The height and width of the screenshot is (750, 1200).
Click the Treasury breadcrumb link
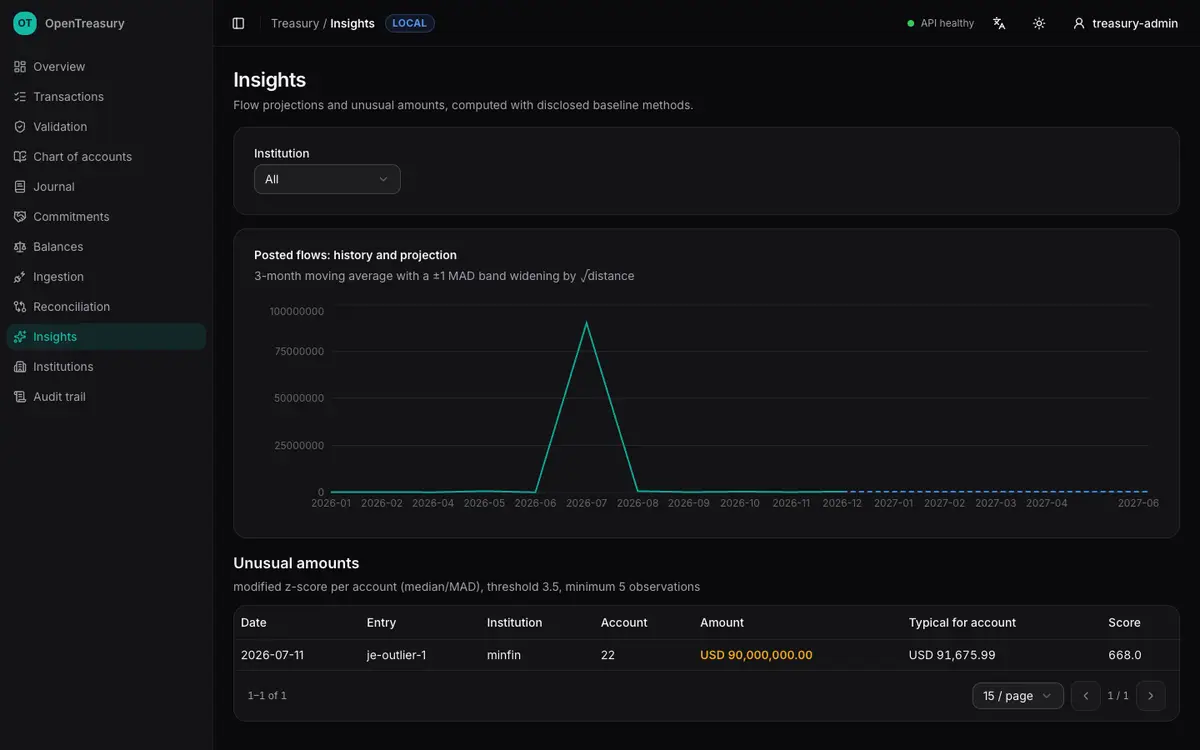point(295,23)
